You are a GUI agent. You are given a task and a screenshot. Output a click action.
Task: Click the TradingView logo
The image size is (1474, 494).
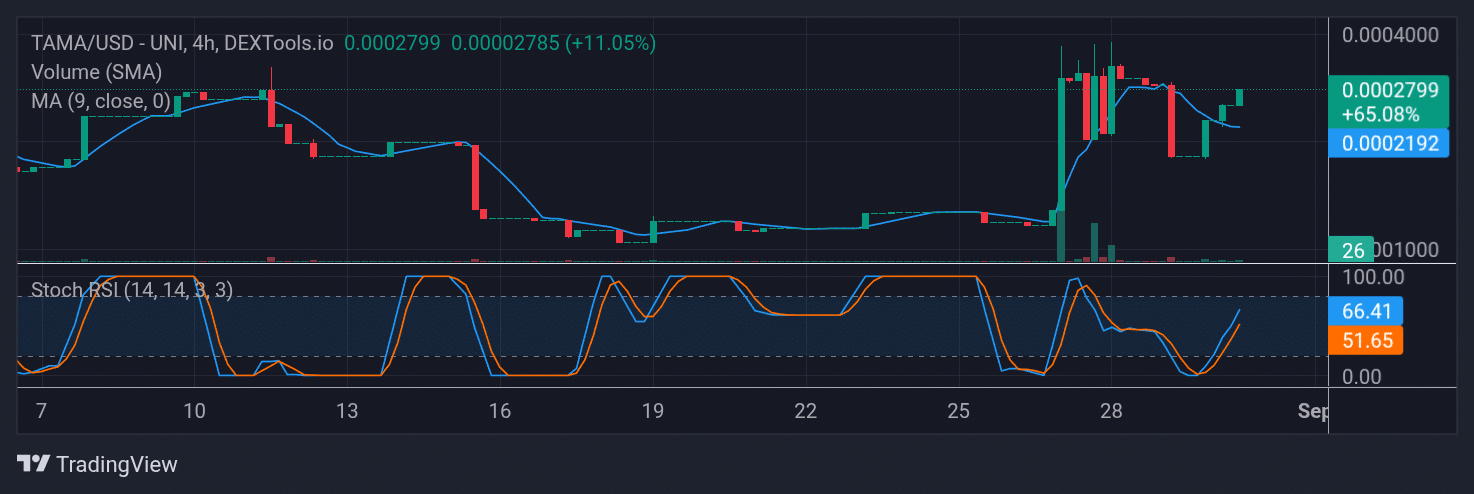[33, 463]
